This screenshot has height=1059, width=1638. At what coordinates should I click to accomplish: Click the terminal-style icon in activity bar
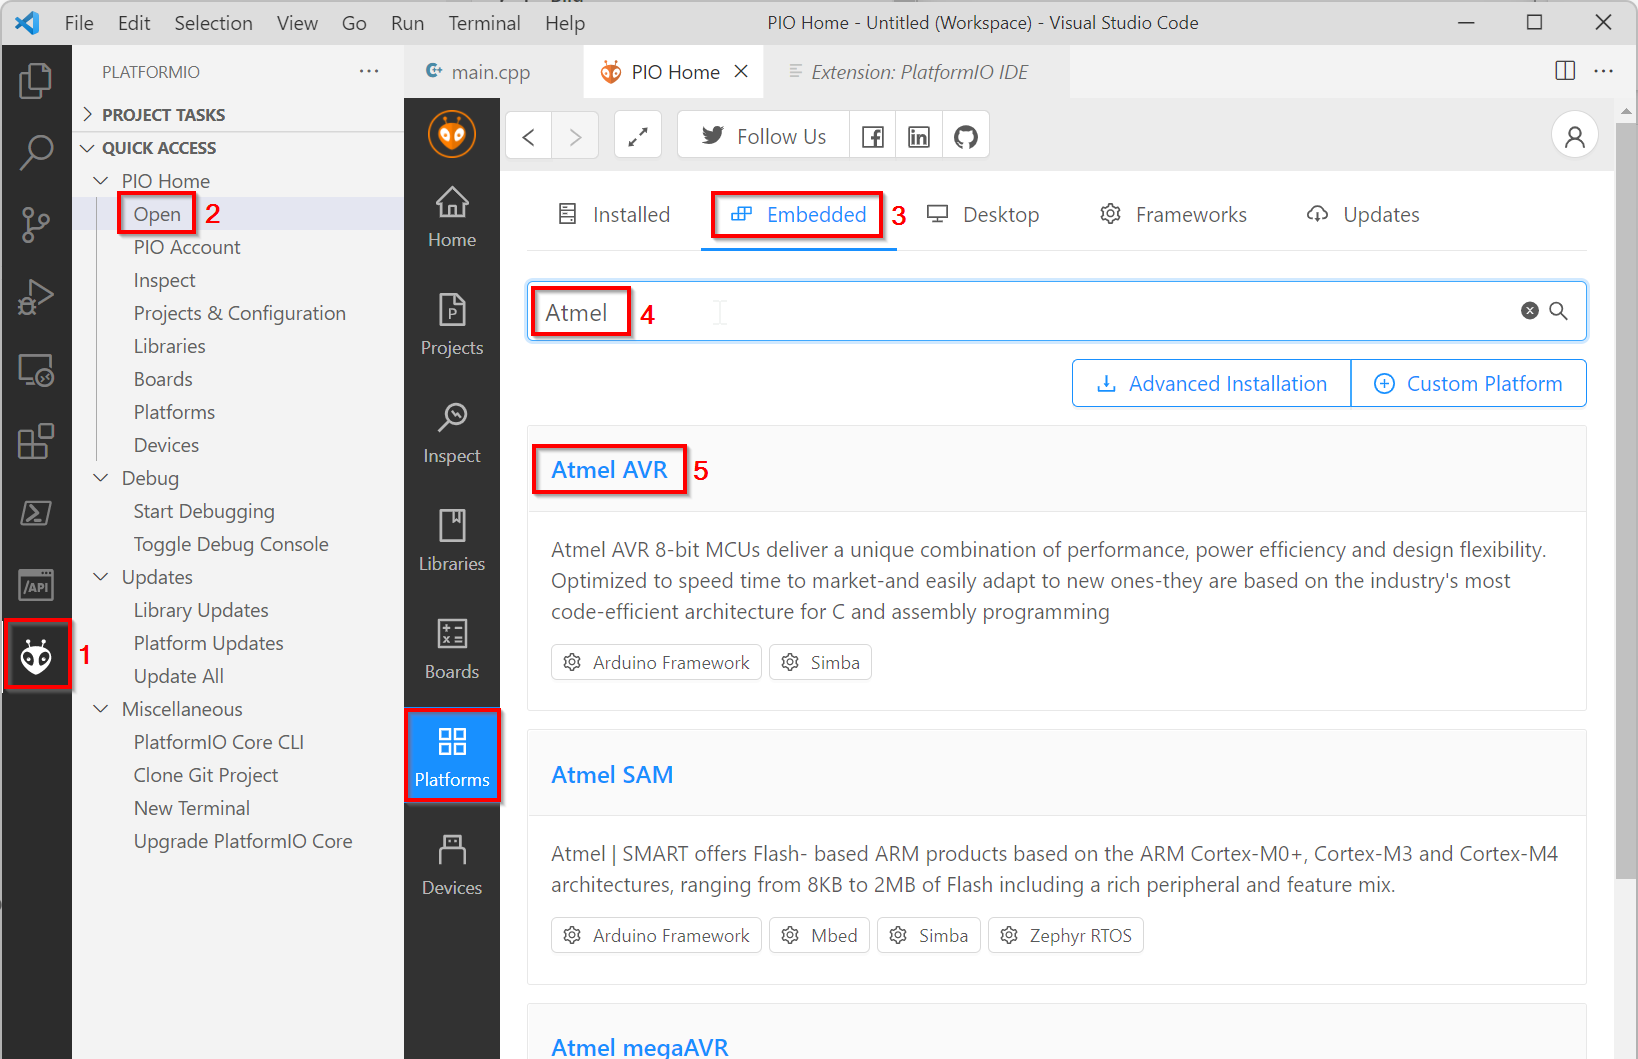(36, 513)
